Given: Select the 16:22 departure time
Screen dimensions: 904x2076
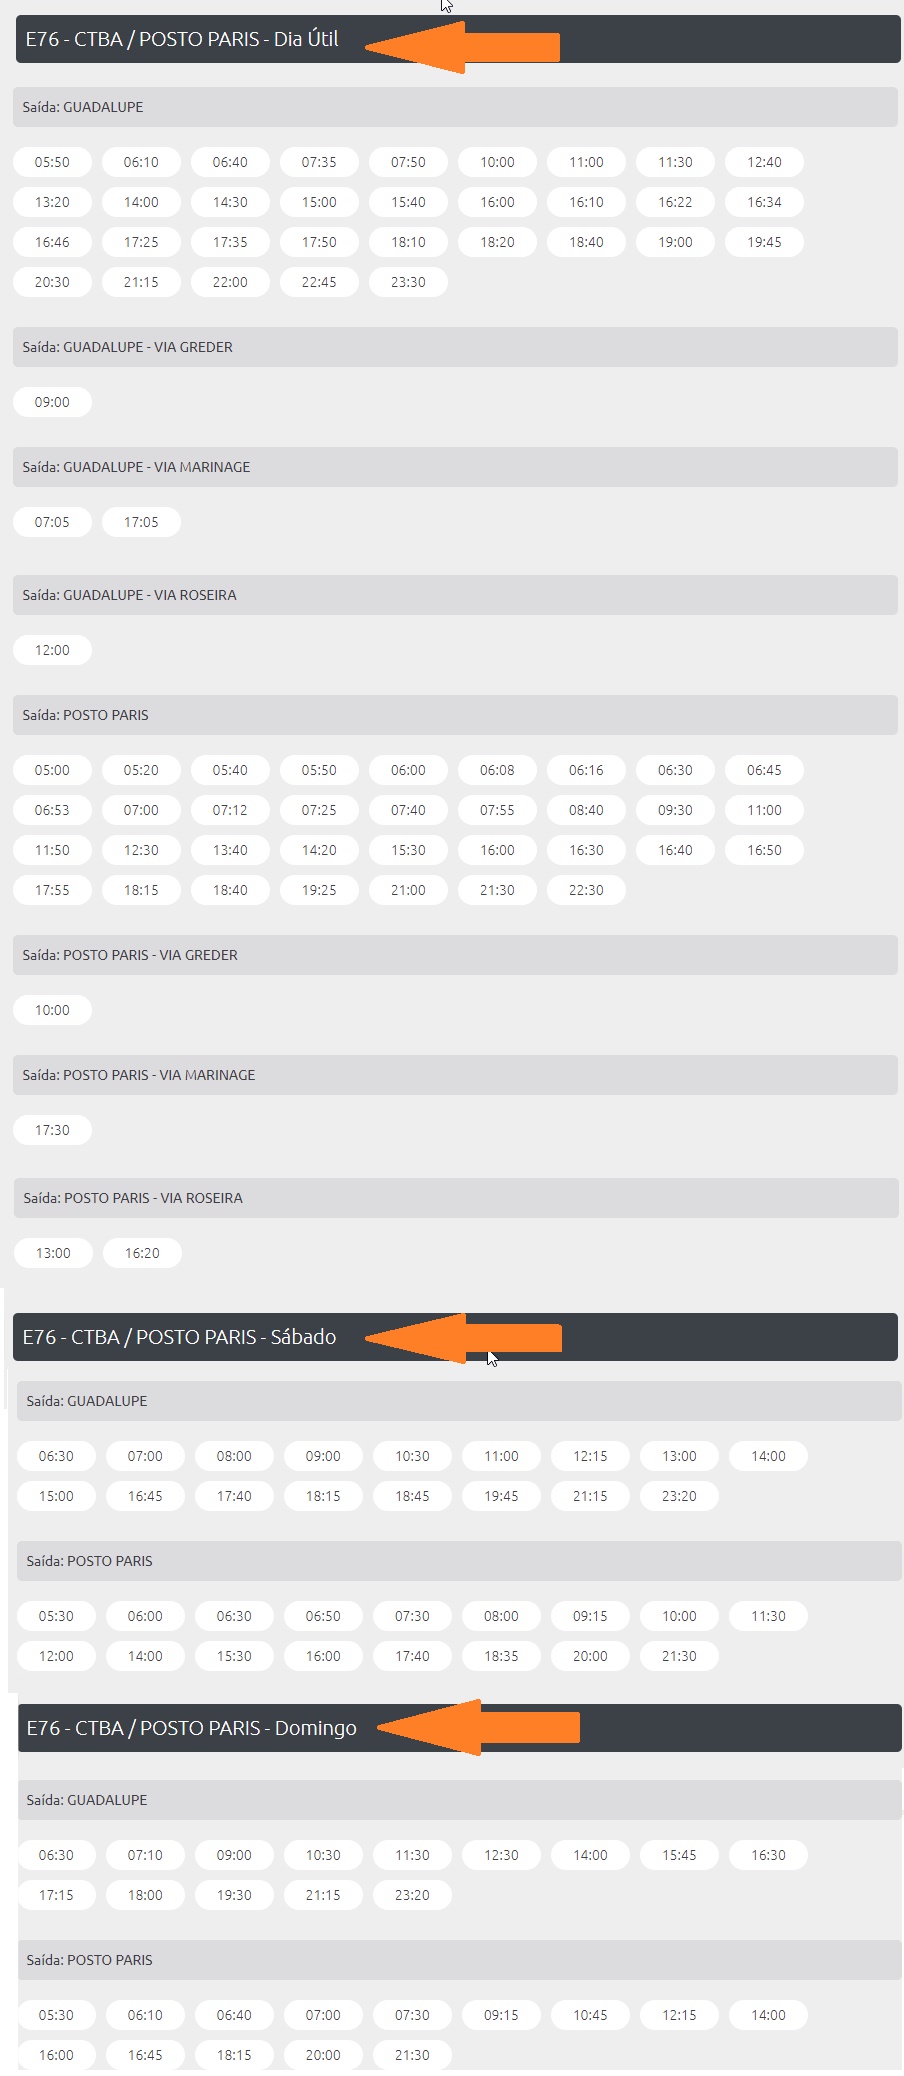Looking at the screenshot, I should click(x=675, y=202).
